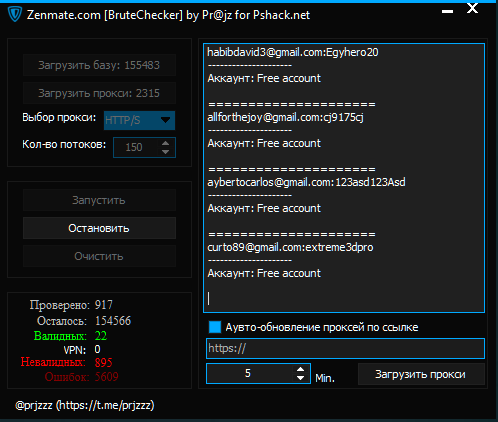Place cursor in the results log box
This screenshot has width=498, height=422.
[344, 178]
